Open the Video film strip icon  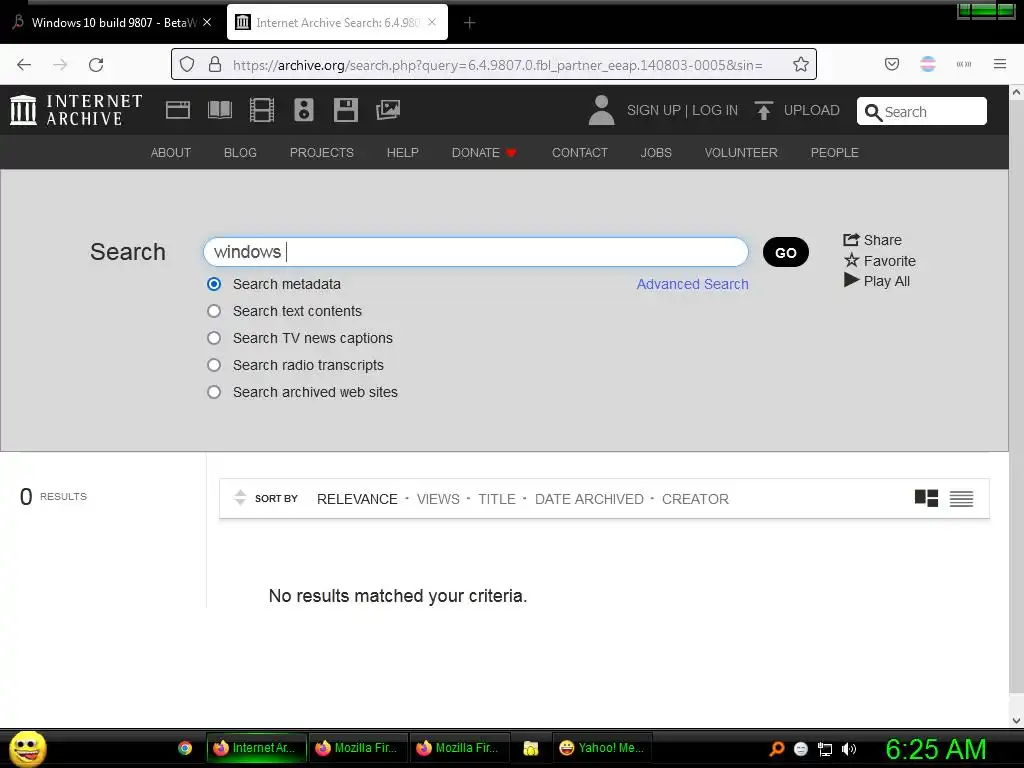[262, 110]
